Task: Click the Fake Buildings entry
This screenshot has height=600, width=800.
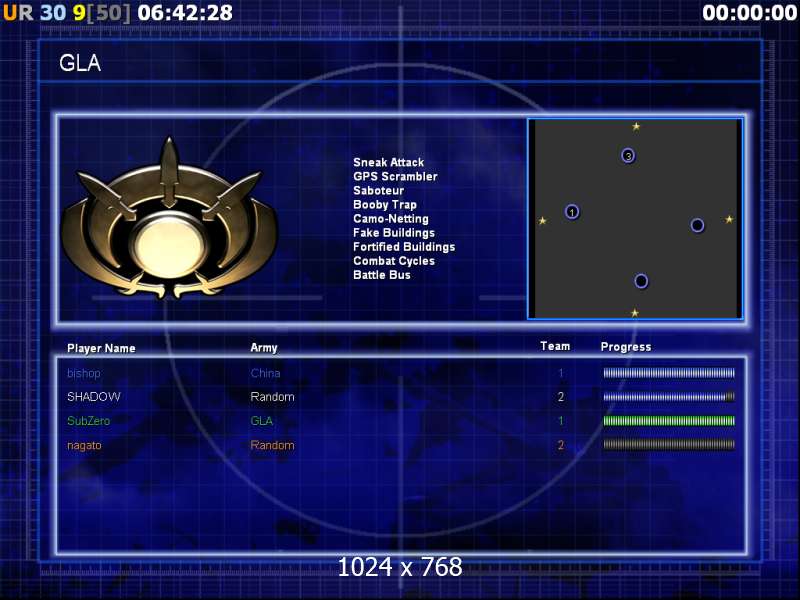Action: click(x=394, y=233)
